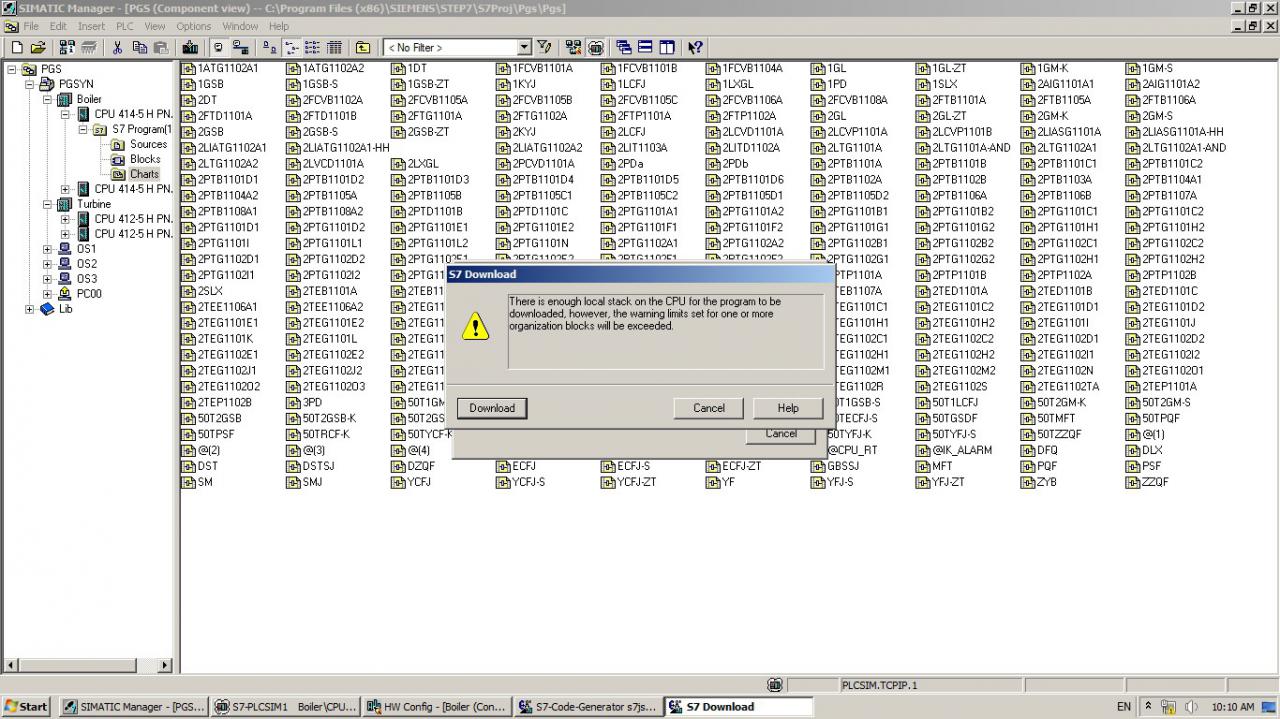Image resolution: width=1280 pixels, height=719 pixels.
Task: Click Cancel next to the Help button
Action: 709,408
